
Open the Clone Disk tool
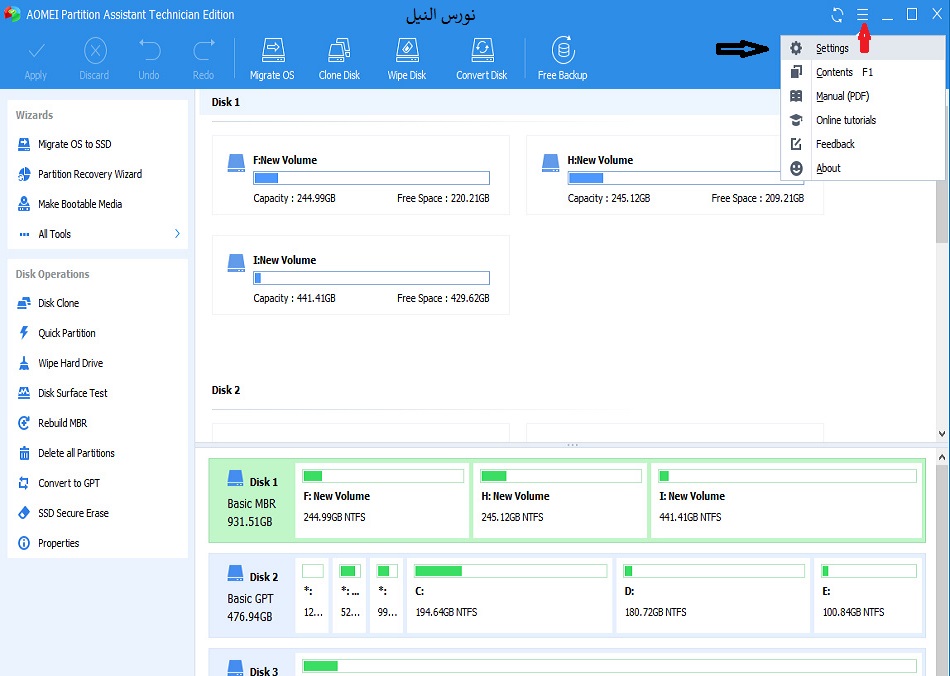pyautogui.click(x=339, y=58)
